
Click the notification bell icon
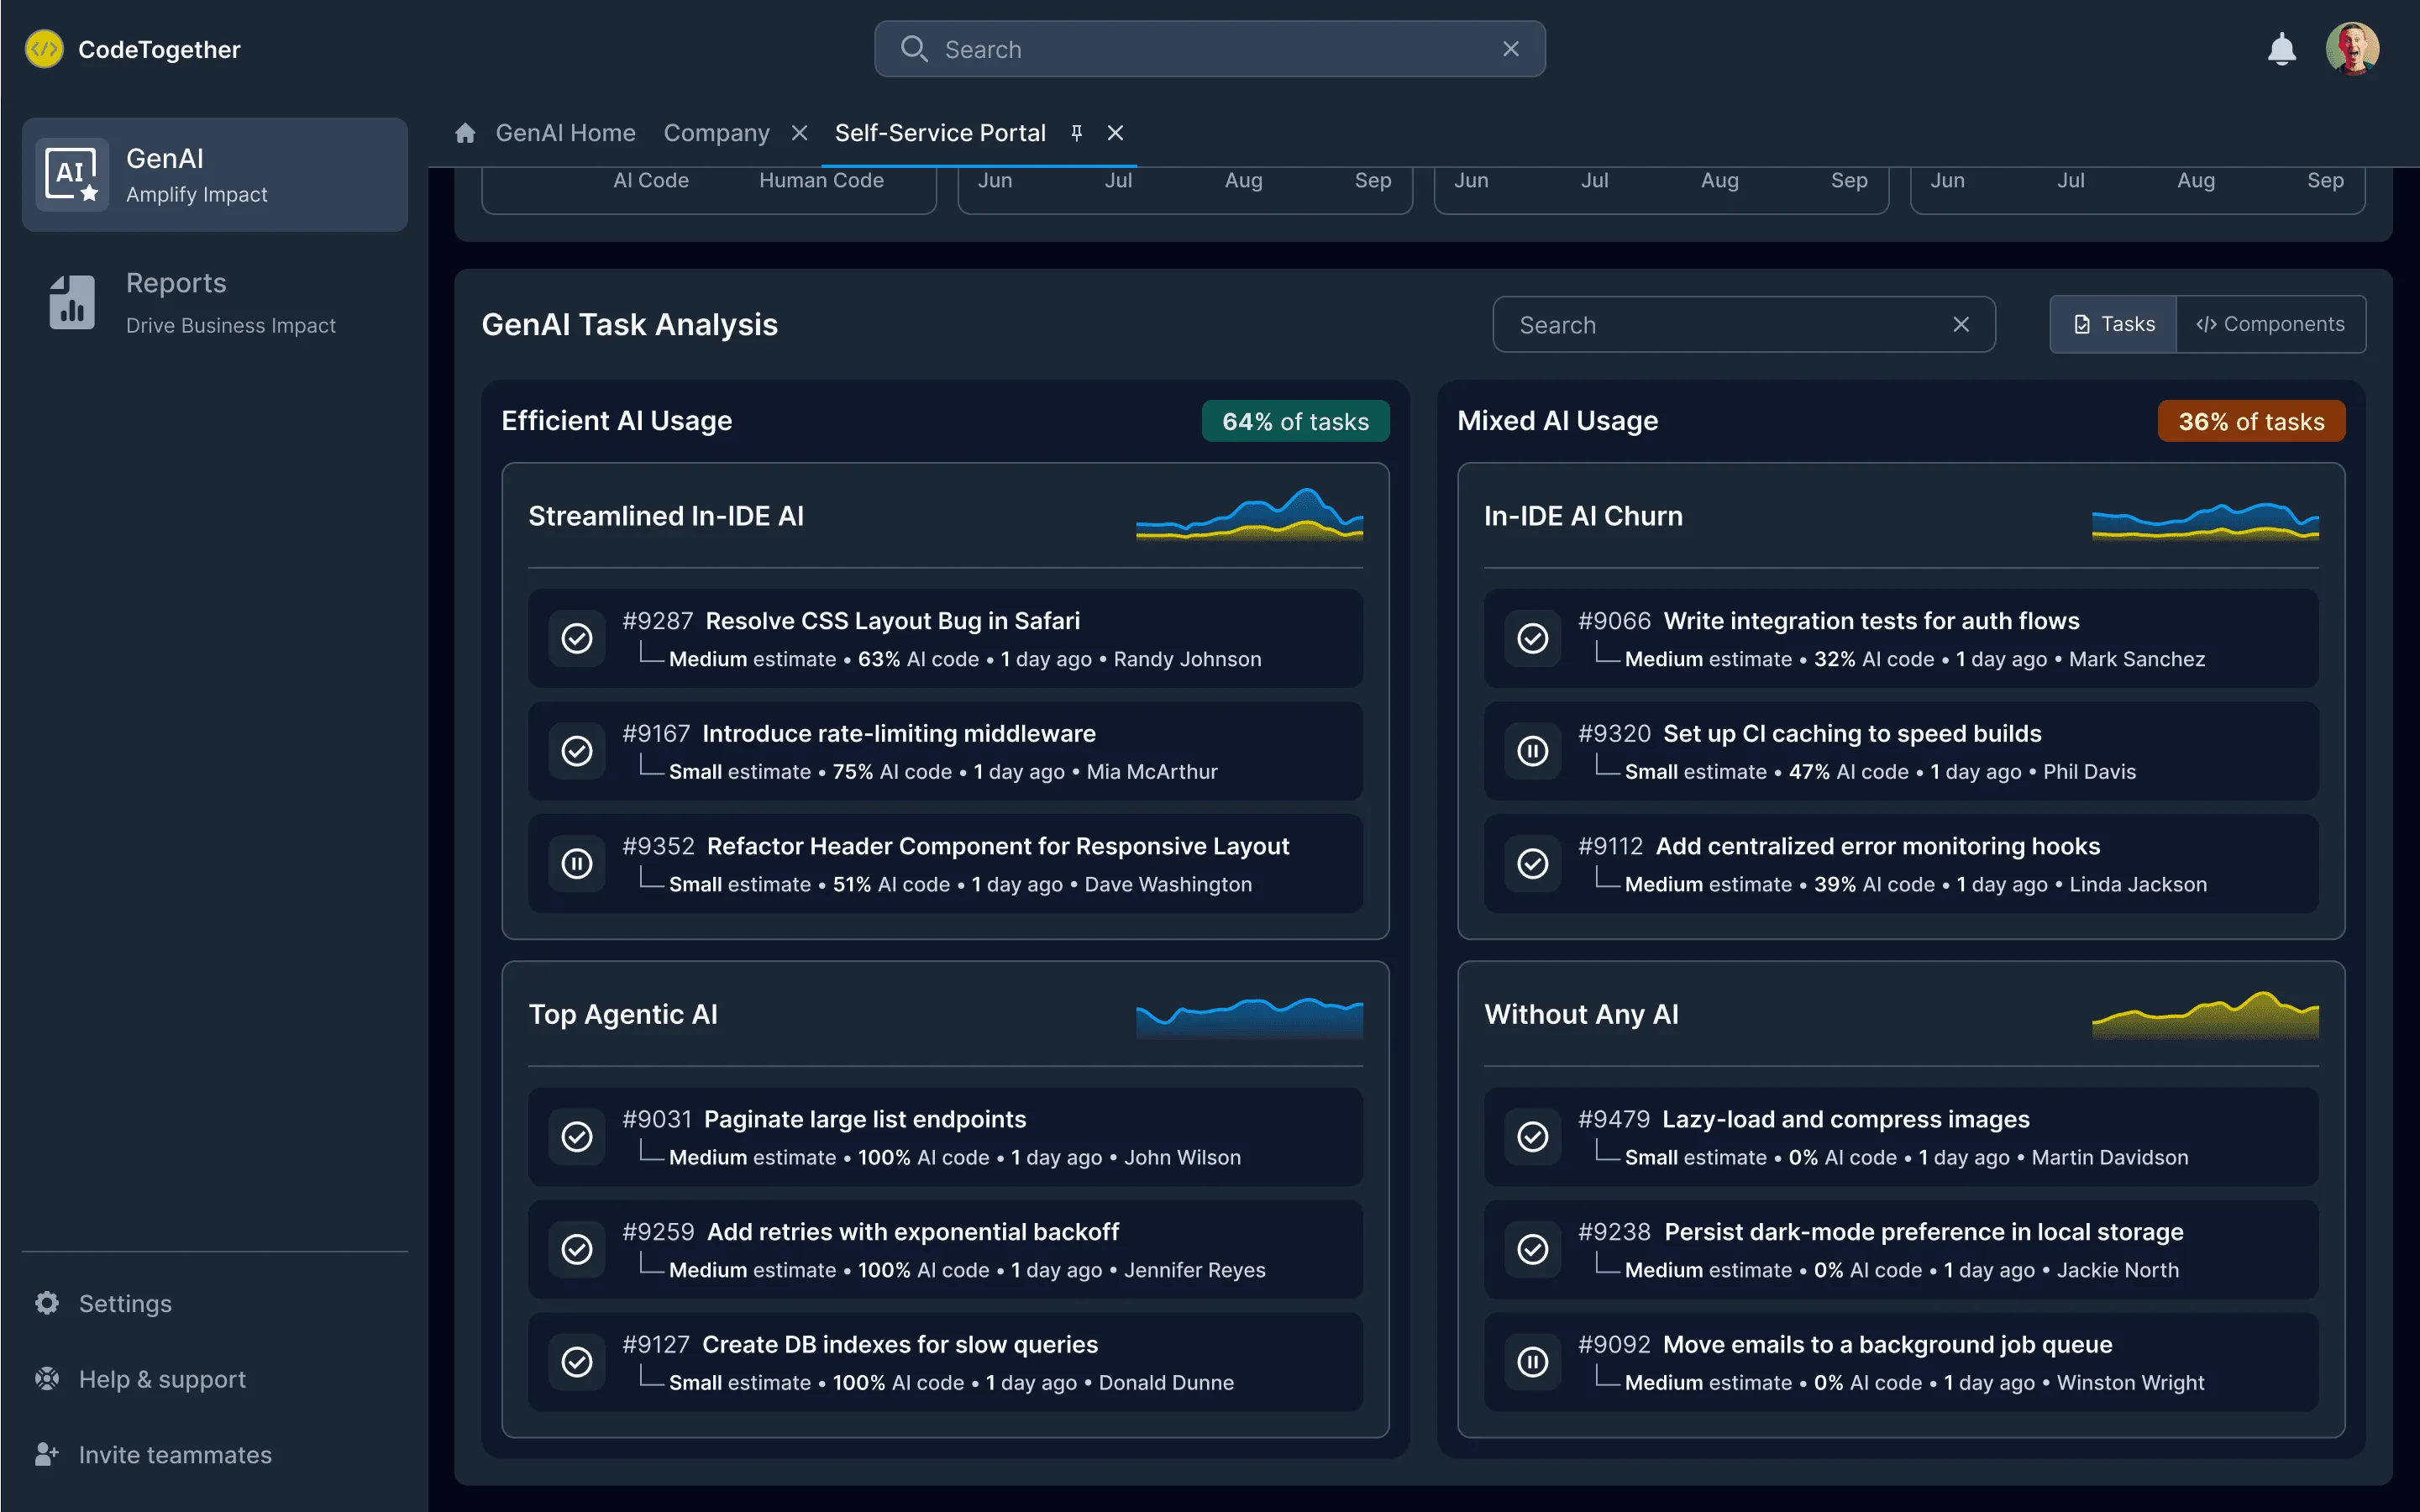coord(2281,49)
